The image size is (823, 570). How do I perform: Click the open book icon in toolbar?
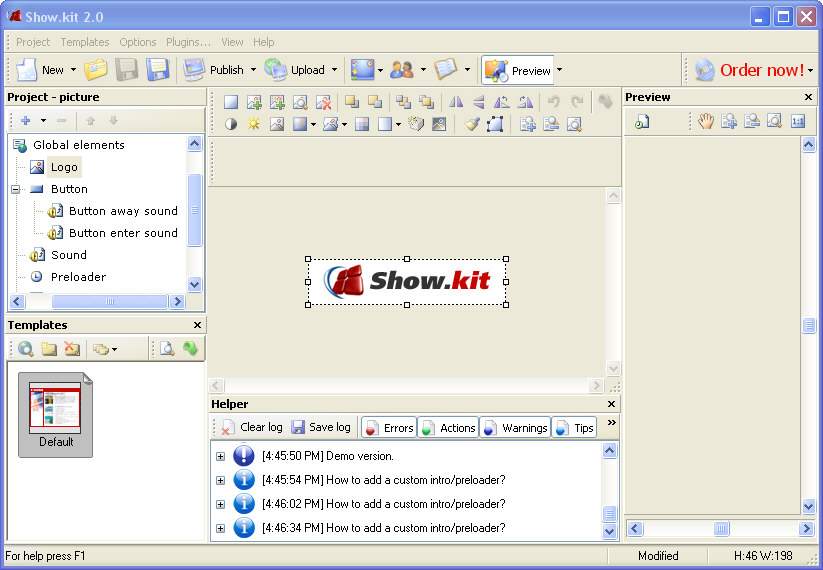click(x=446, y=70)
